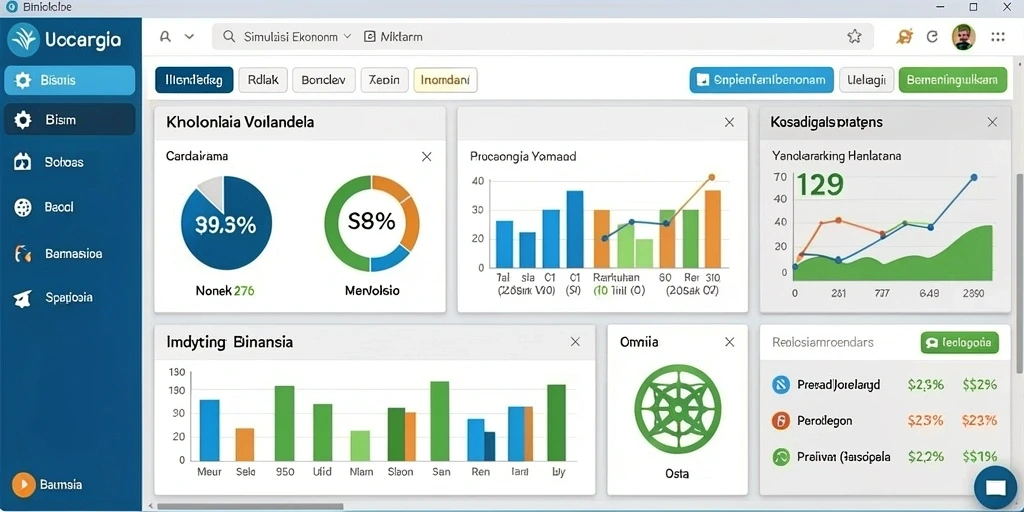Image resolution: width=1024 pixels, height=512 pixels.
Task: Click the Uccargio logo icon
Action: (x=24, y=39)
